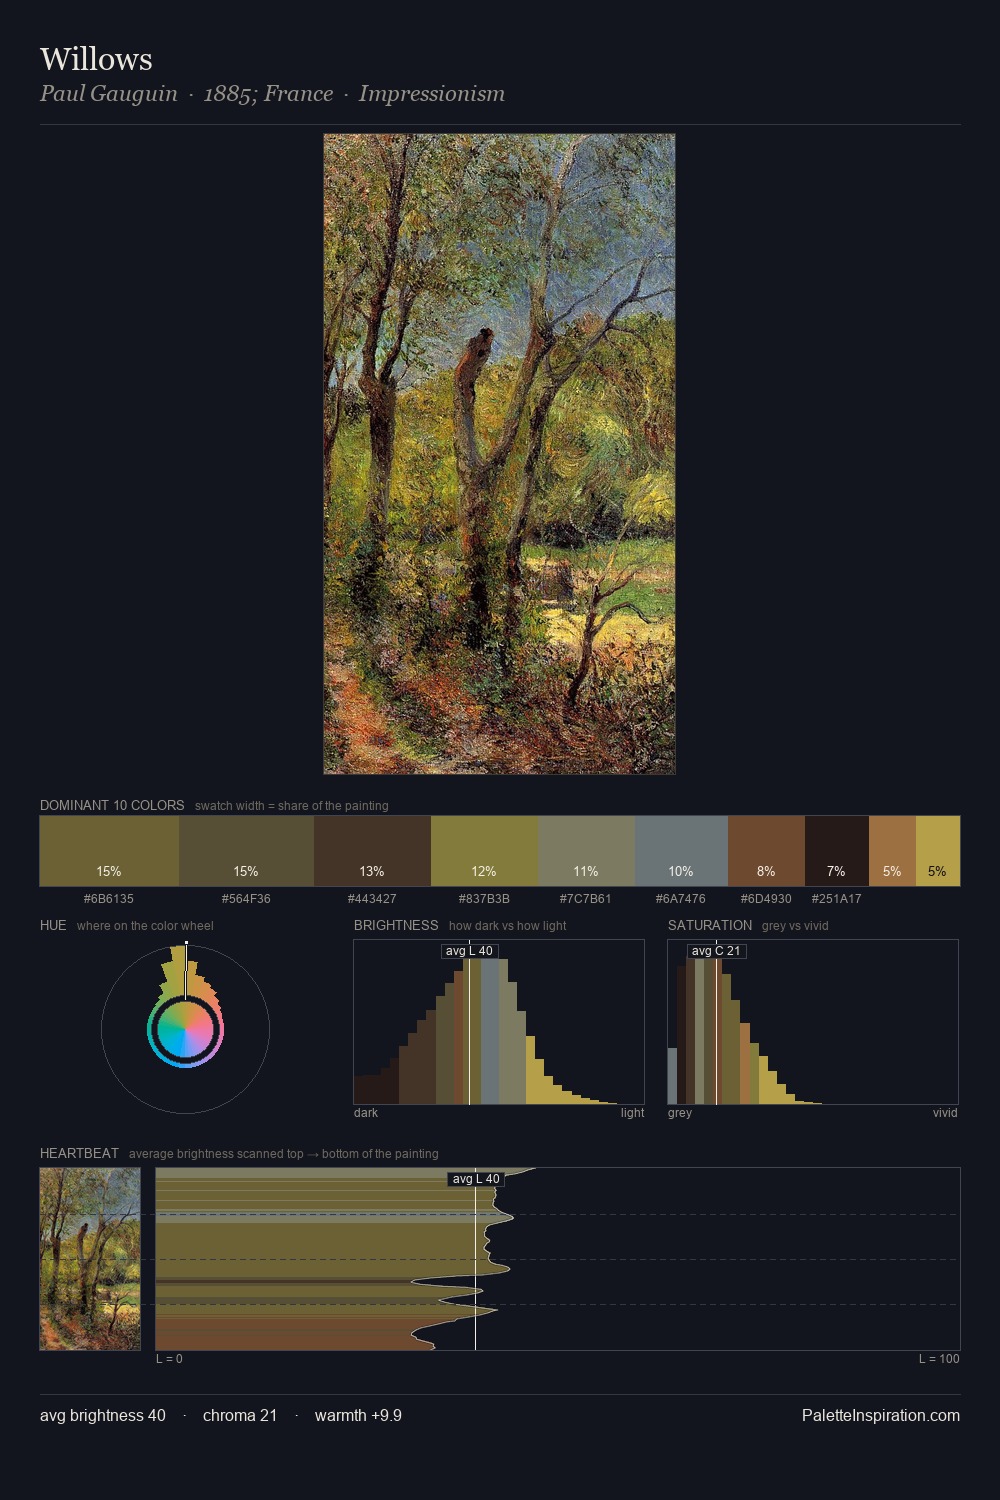Select the 15% swatch labeled #564F36
This screenshot has width=1000, height=1500.
[x=246, y=851]
